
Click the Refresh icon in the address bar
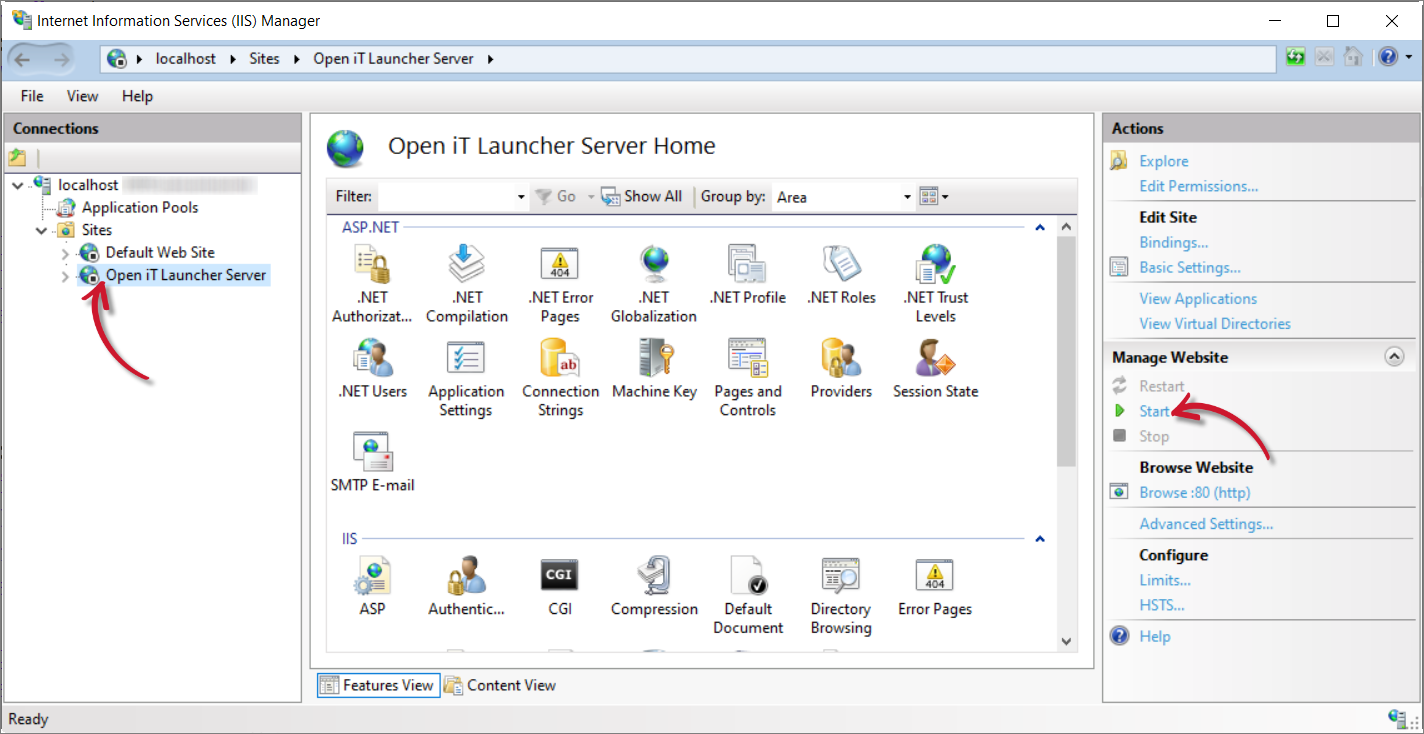pyautogui.click(x=1294, y=57)
